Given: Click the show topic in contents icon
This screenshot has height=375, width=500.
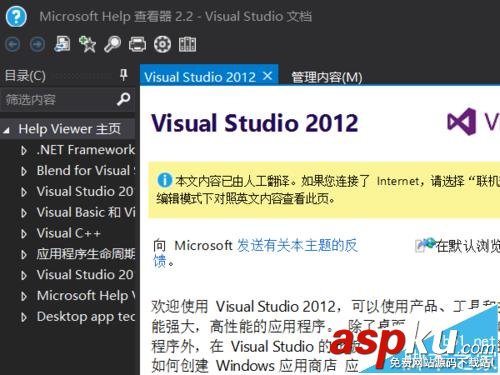Looking at the screenshot, I should [x=62, y=44].
